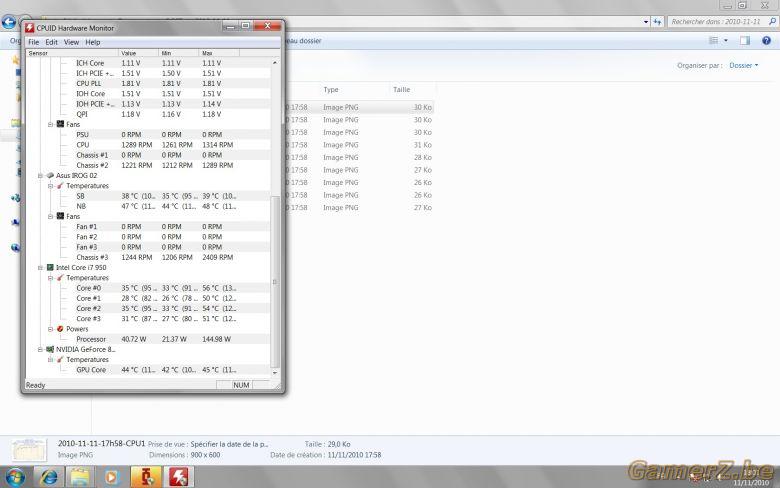Select the Chassis #2 fan row
Image resolution: width=780 pixels, height=488 pixels.
tap(148, 165)
